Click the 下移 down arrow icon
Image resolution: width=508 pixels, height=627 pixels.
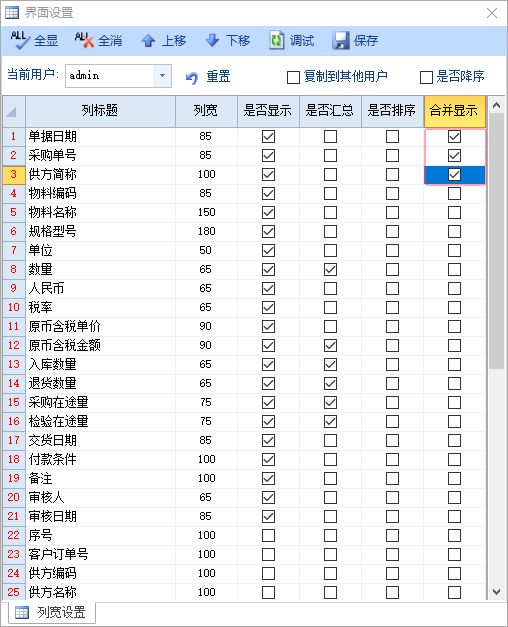(212, 40)
